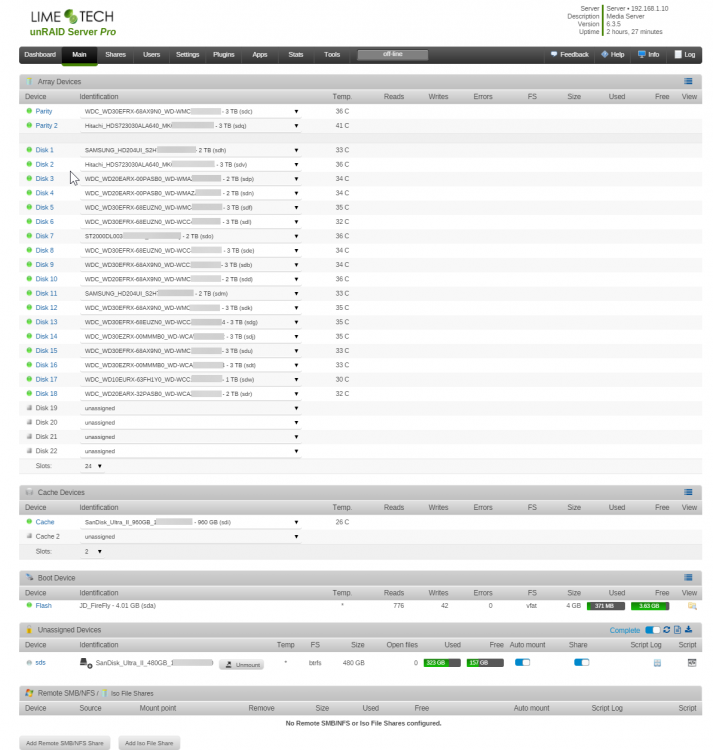Screen dimensions: 713x750
Task: Edit the sds device script icon
Action: (x=691, y=663)
